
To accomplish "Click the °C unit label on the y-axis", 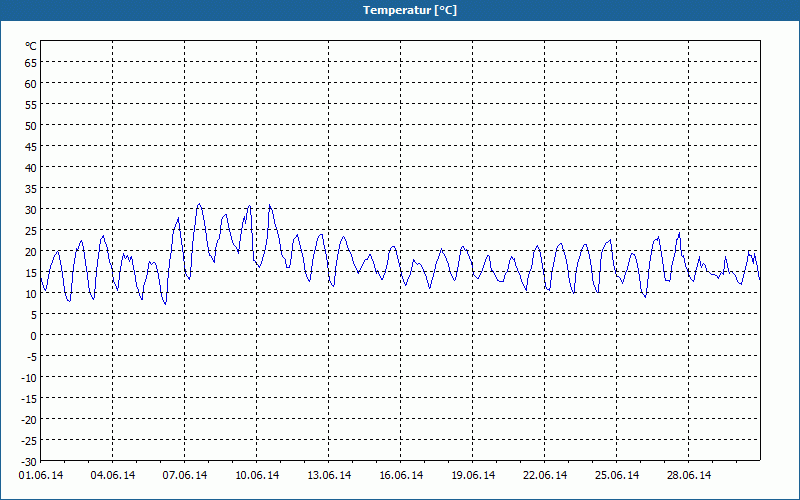I will [x=31, y=46].
